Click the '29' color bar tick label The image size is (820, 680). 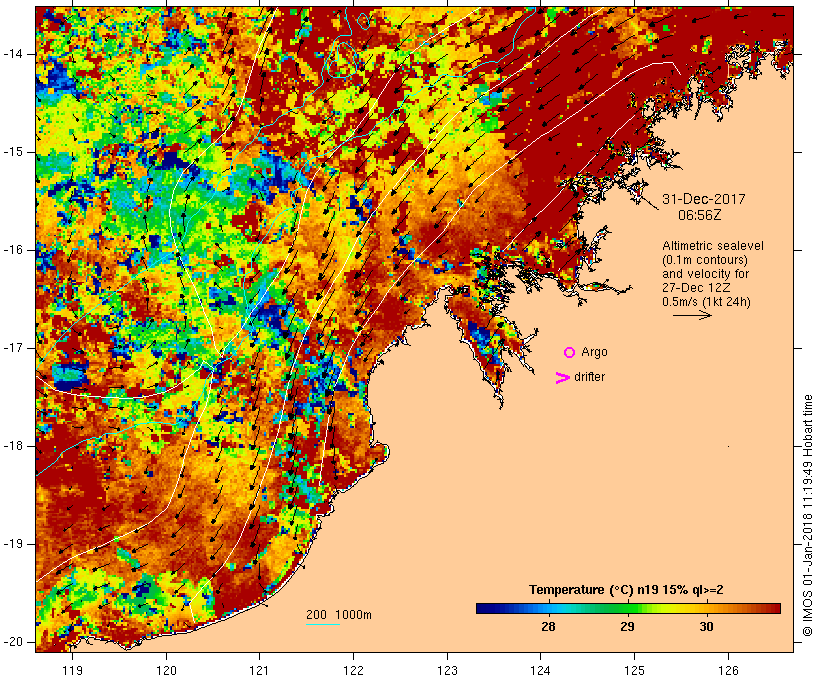(627, 626)
